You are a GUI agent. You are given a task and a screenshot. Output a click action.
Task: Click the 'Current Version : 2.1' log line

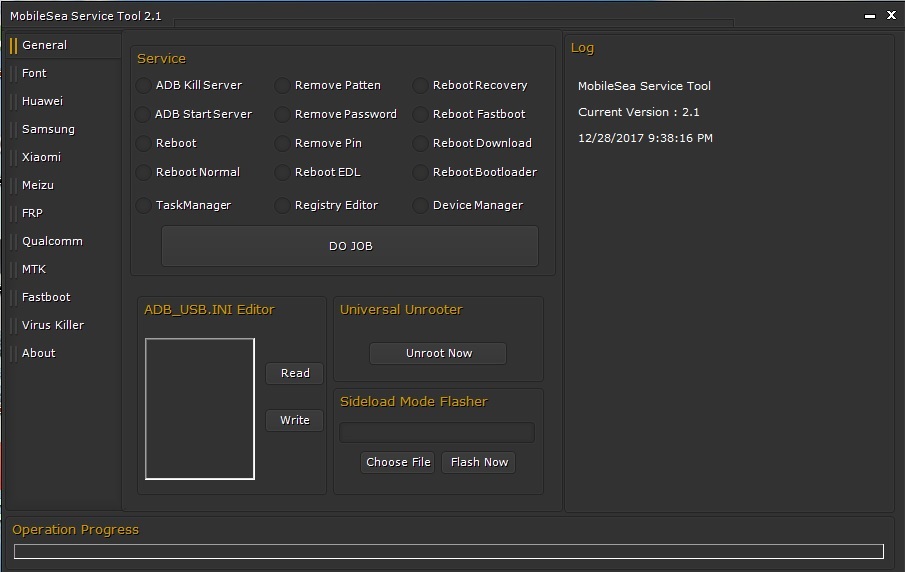click(x=638, y=112)
